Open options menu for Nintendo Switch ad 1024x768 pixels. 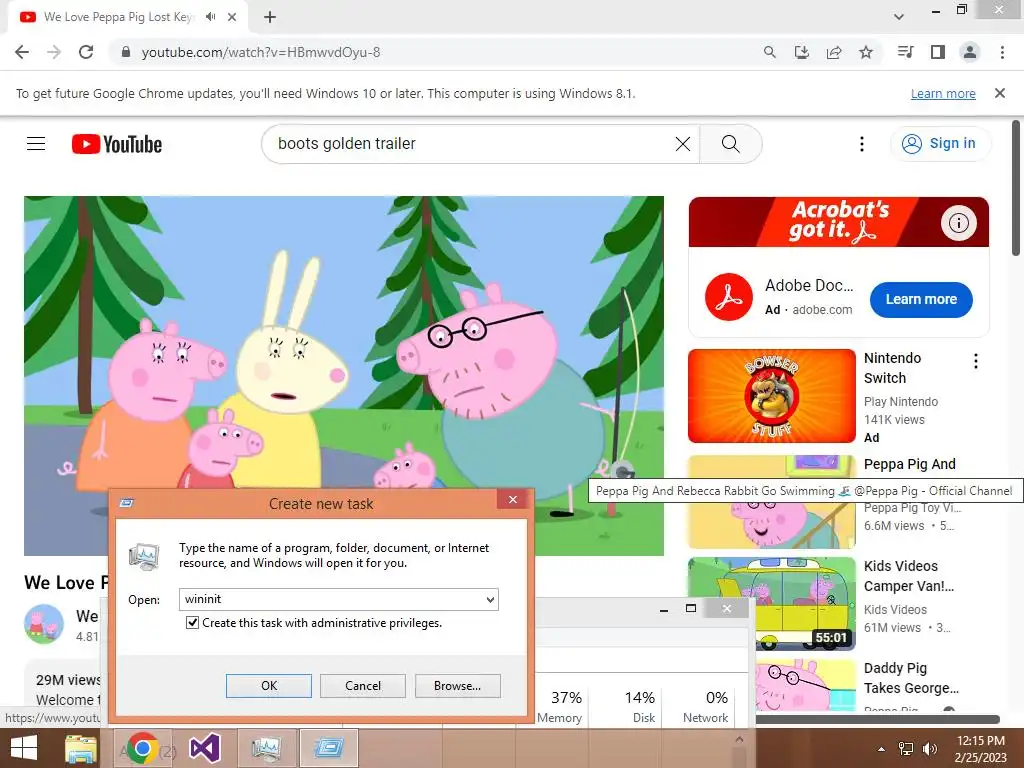976,361
